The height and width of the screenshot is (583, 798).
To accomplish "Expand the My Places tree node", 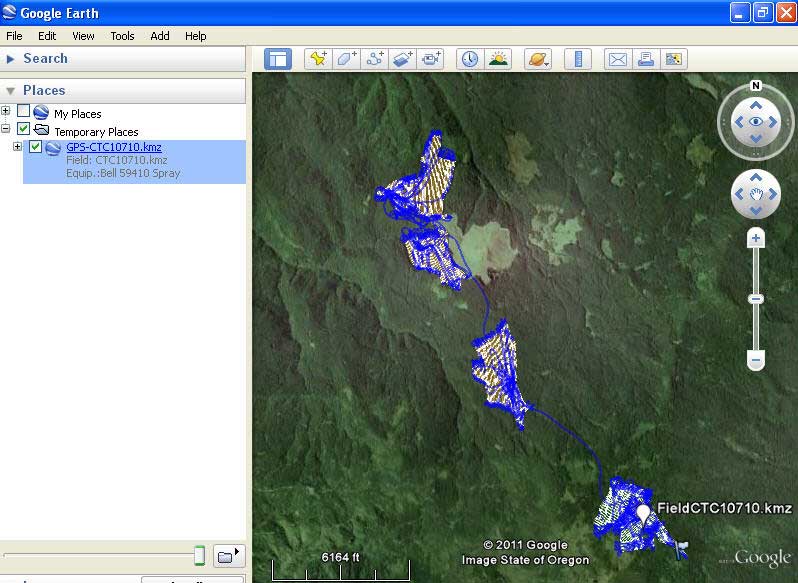I will click(x=6, y=112).
